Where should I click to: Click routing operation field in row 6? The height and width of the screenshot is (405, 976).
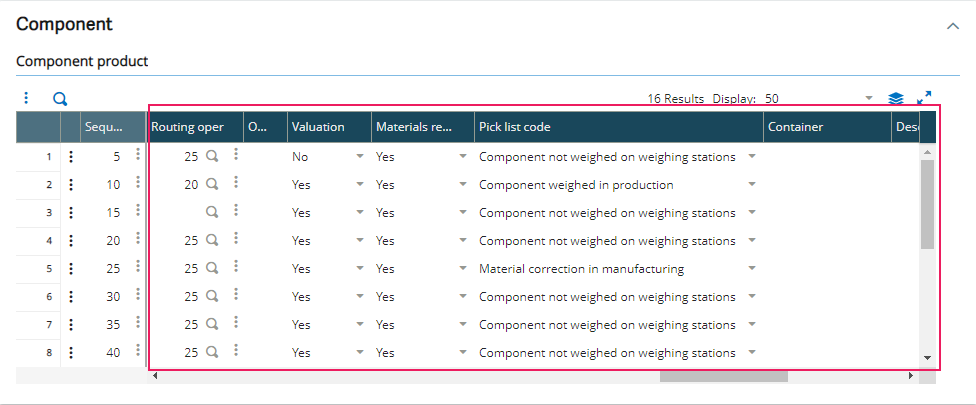pos(178,297)
